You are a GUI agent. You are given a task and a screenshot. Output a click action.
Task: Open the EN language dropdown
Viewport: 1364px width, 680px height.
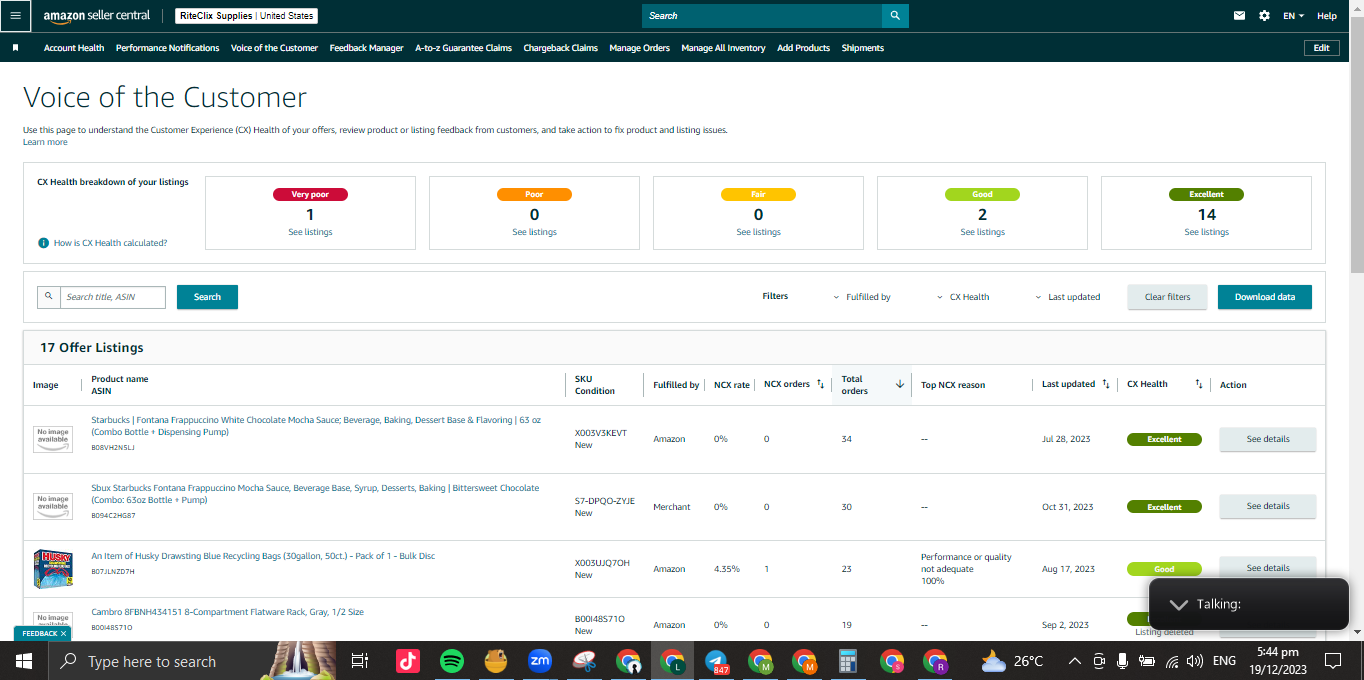1294,16
